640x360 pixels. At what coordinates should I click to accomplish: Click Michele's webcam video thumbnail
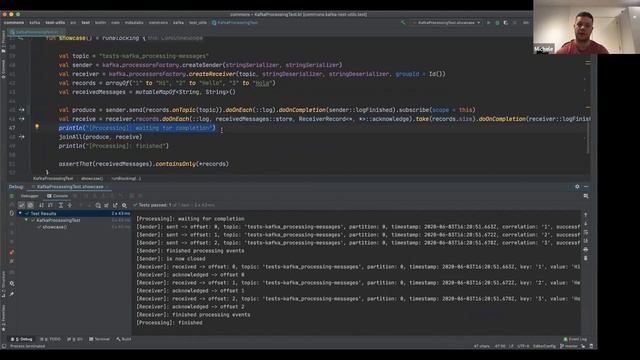[586, 27]
